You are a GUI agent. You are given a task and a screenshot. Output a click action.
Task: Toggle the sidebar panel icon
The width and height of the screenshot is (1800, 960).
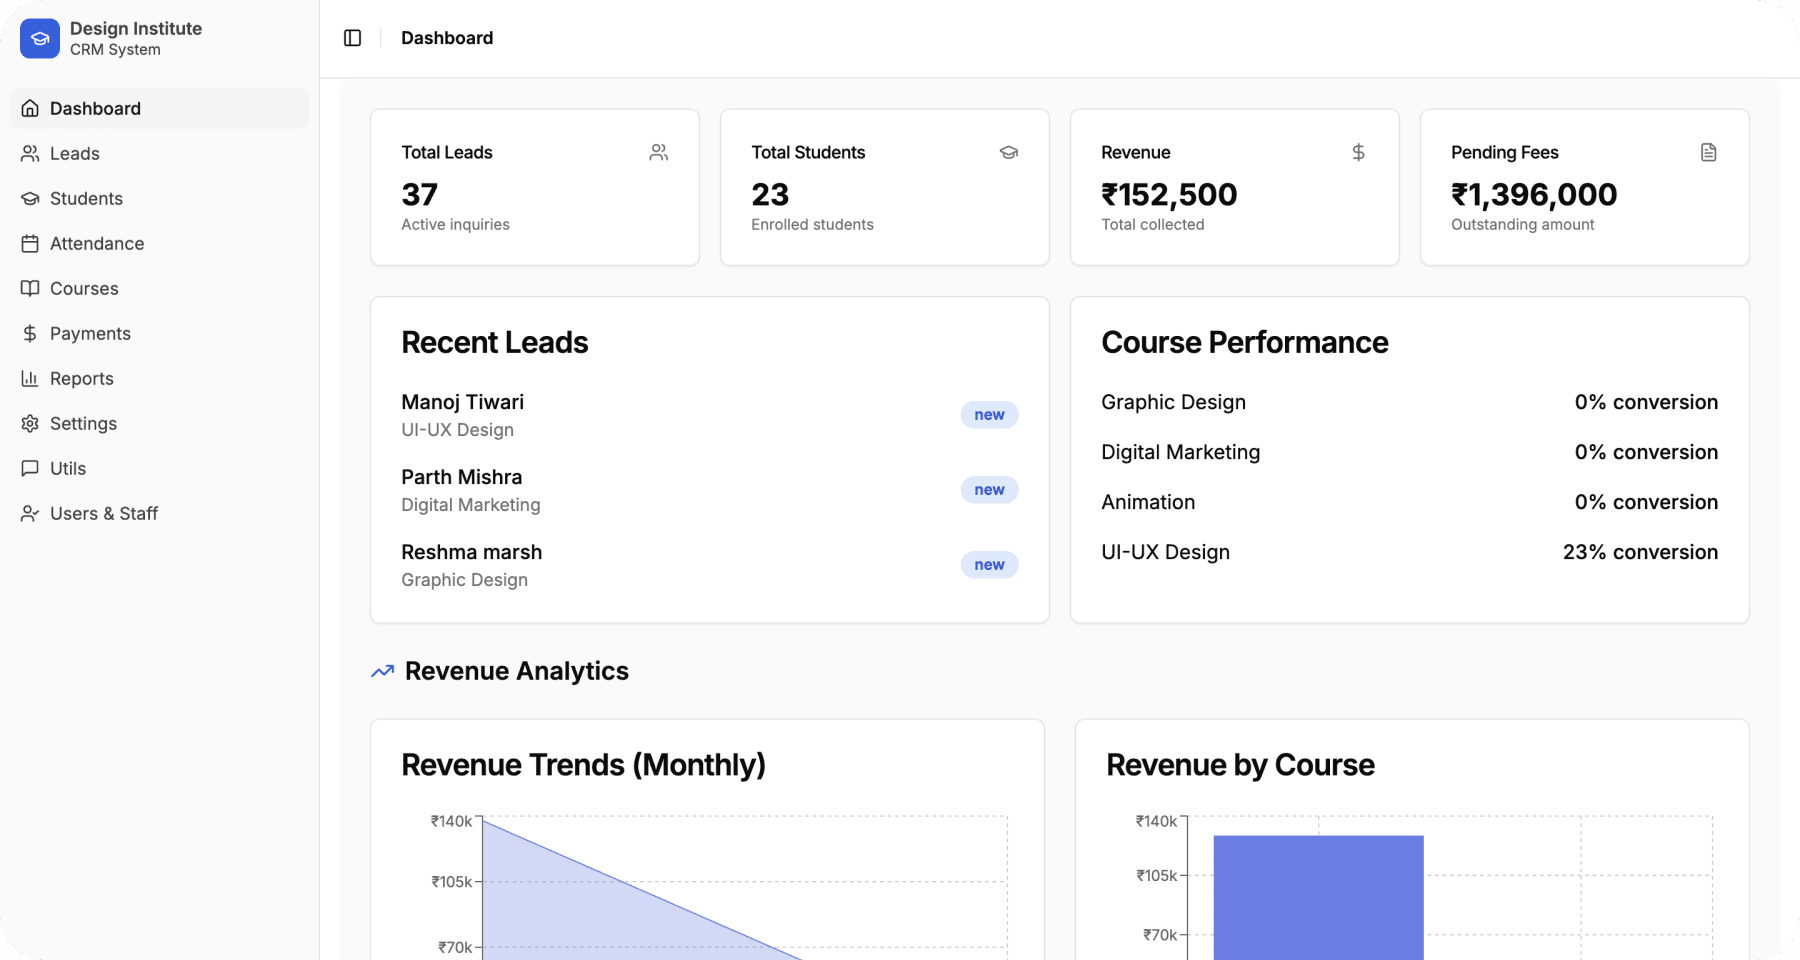click(x=352, y=38)
